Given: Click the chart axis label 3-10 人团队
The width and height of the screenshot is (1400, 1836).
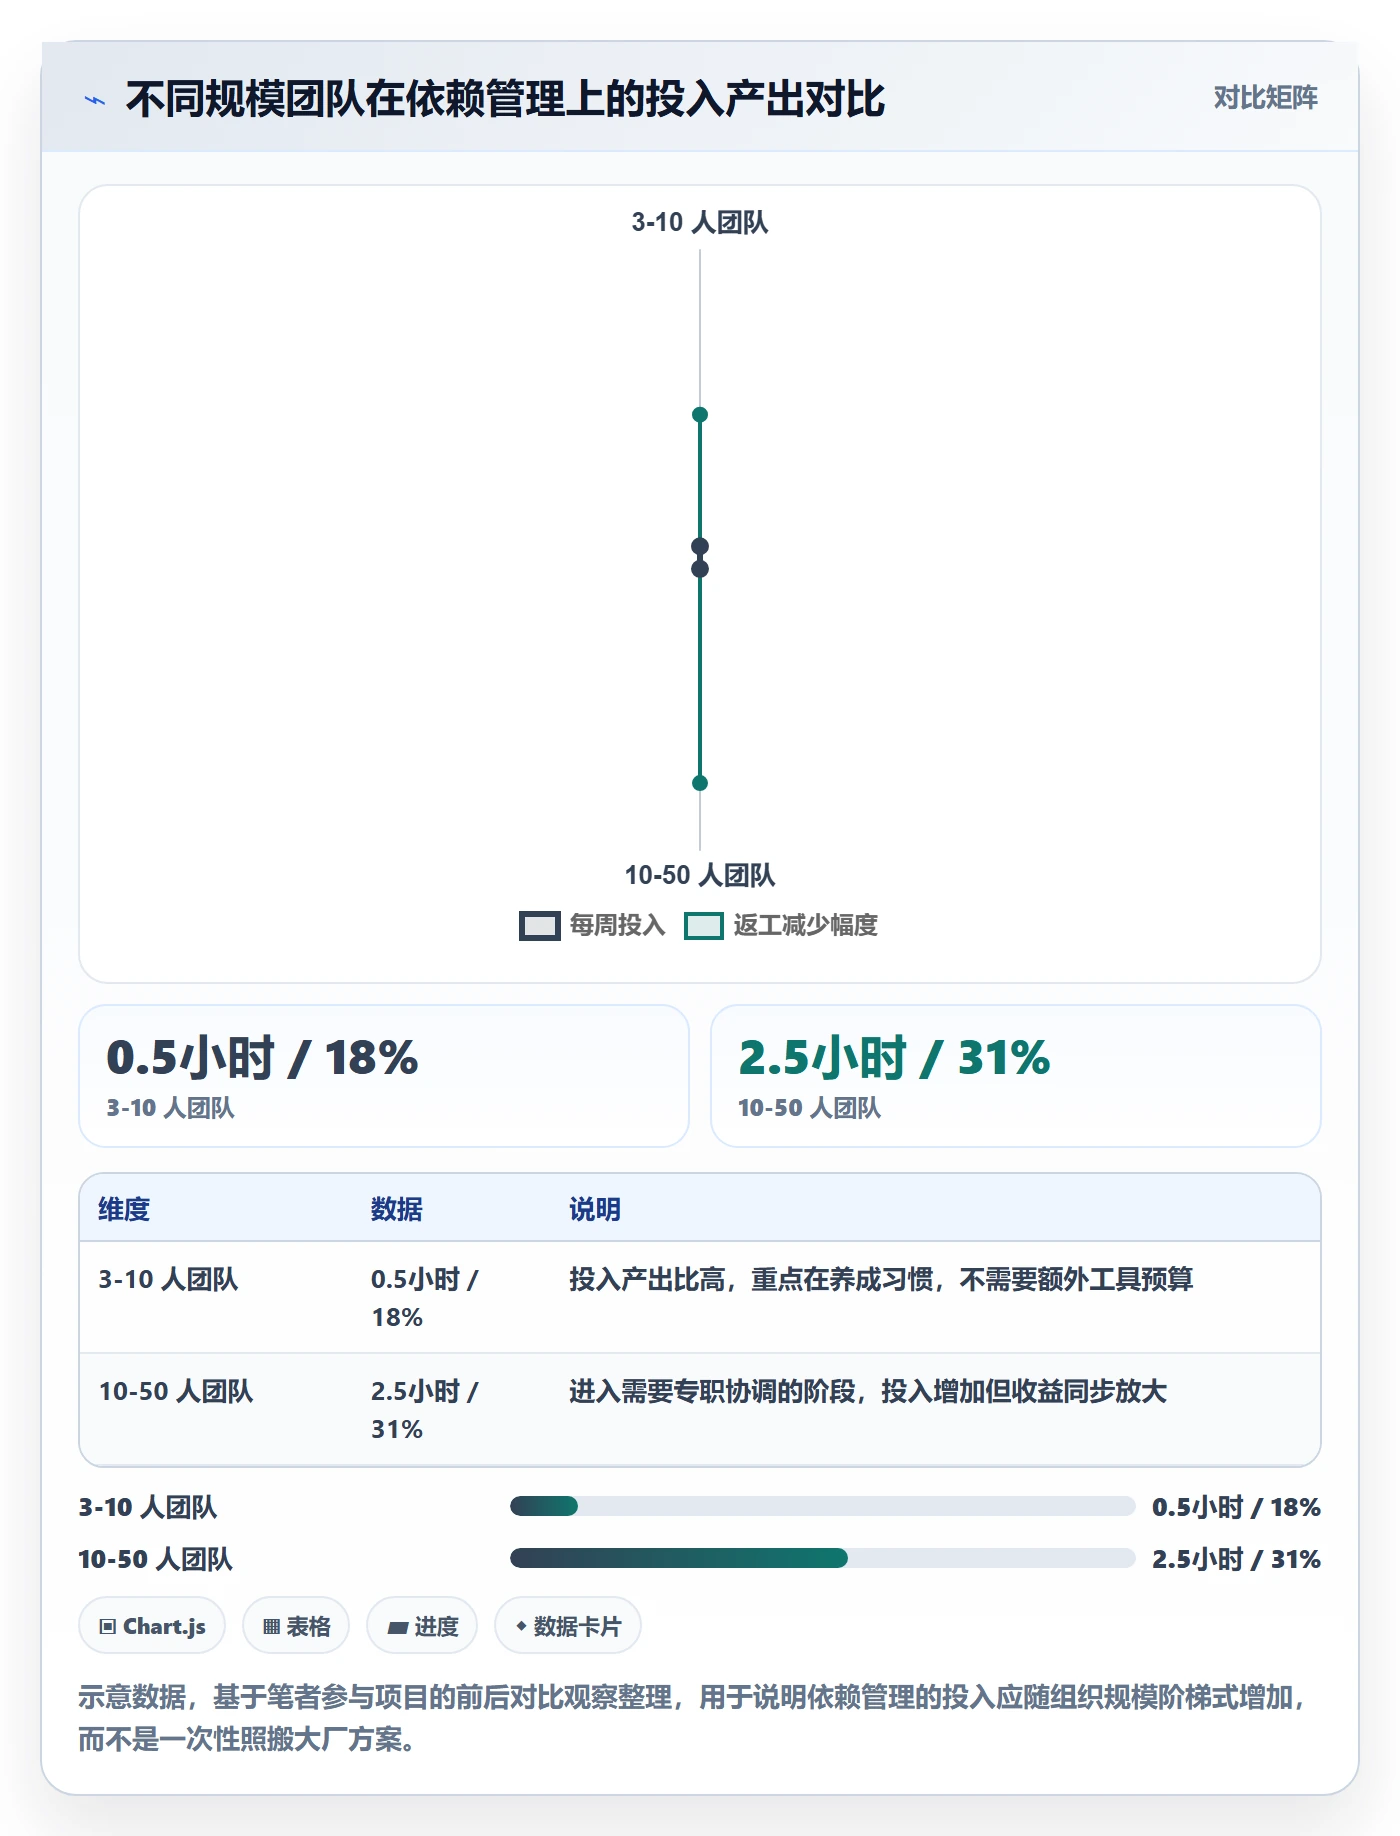Looking at the screenshot, I should 700,222.
